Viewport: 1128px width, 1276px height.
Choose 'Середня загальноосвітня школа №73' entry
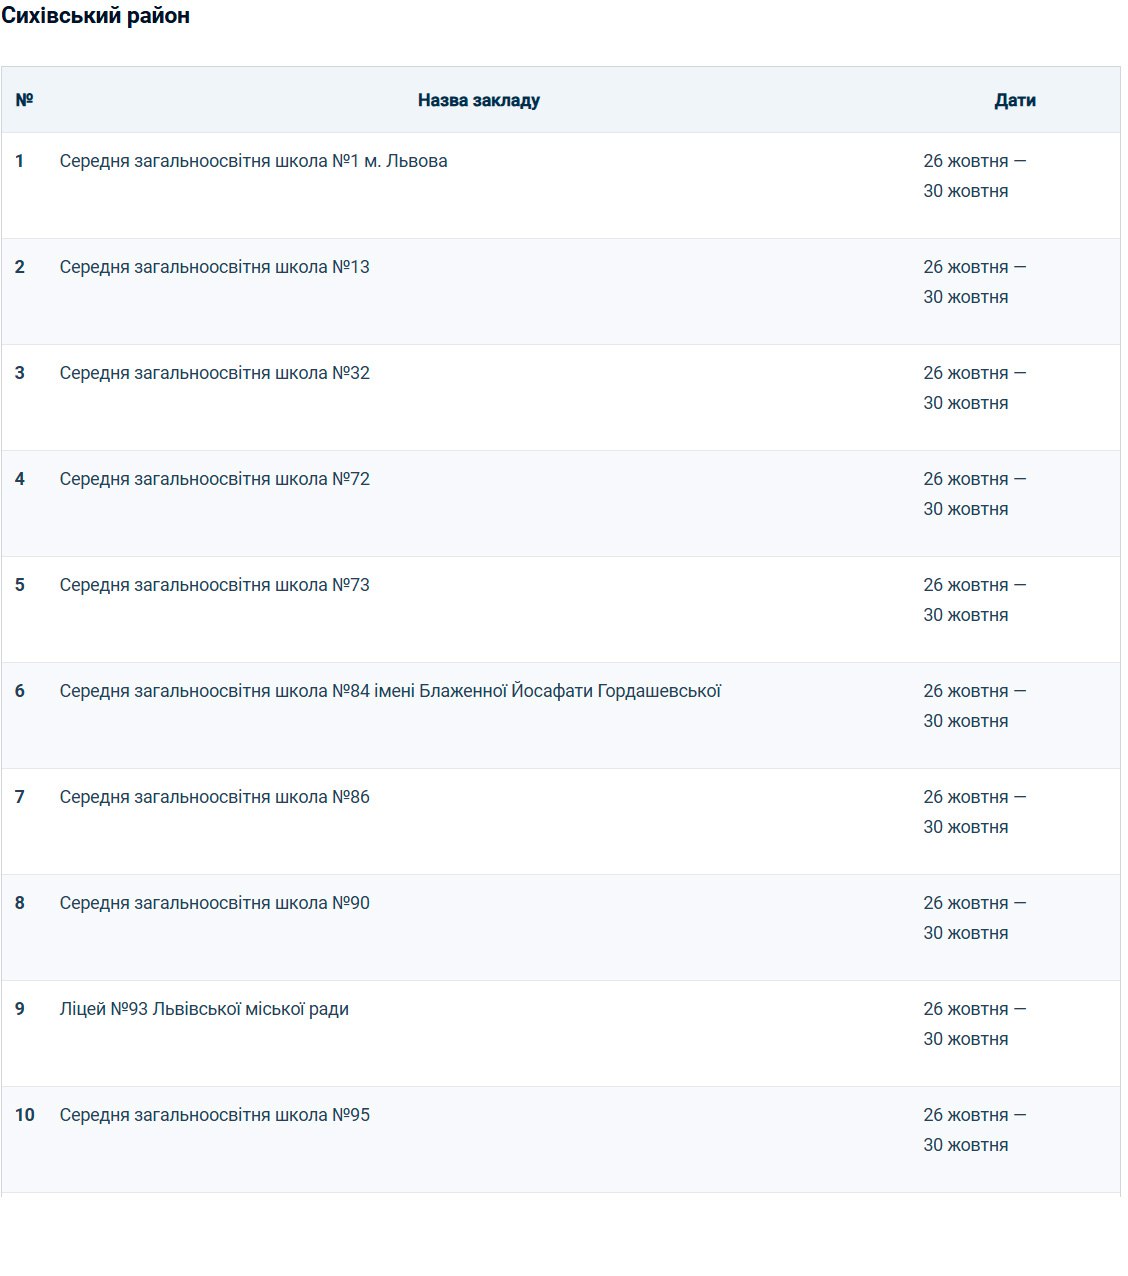tap(214, 585)
